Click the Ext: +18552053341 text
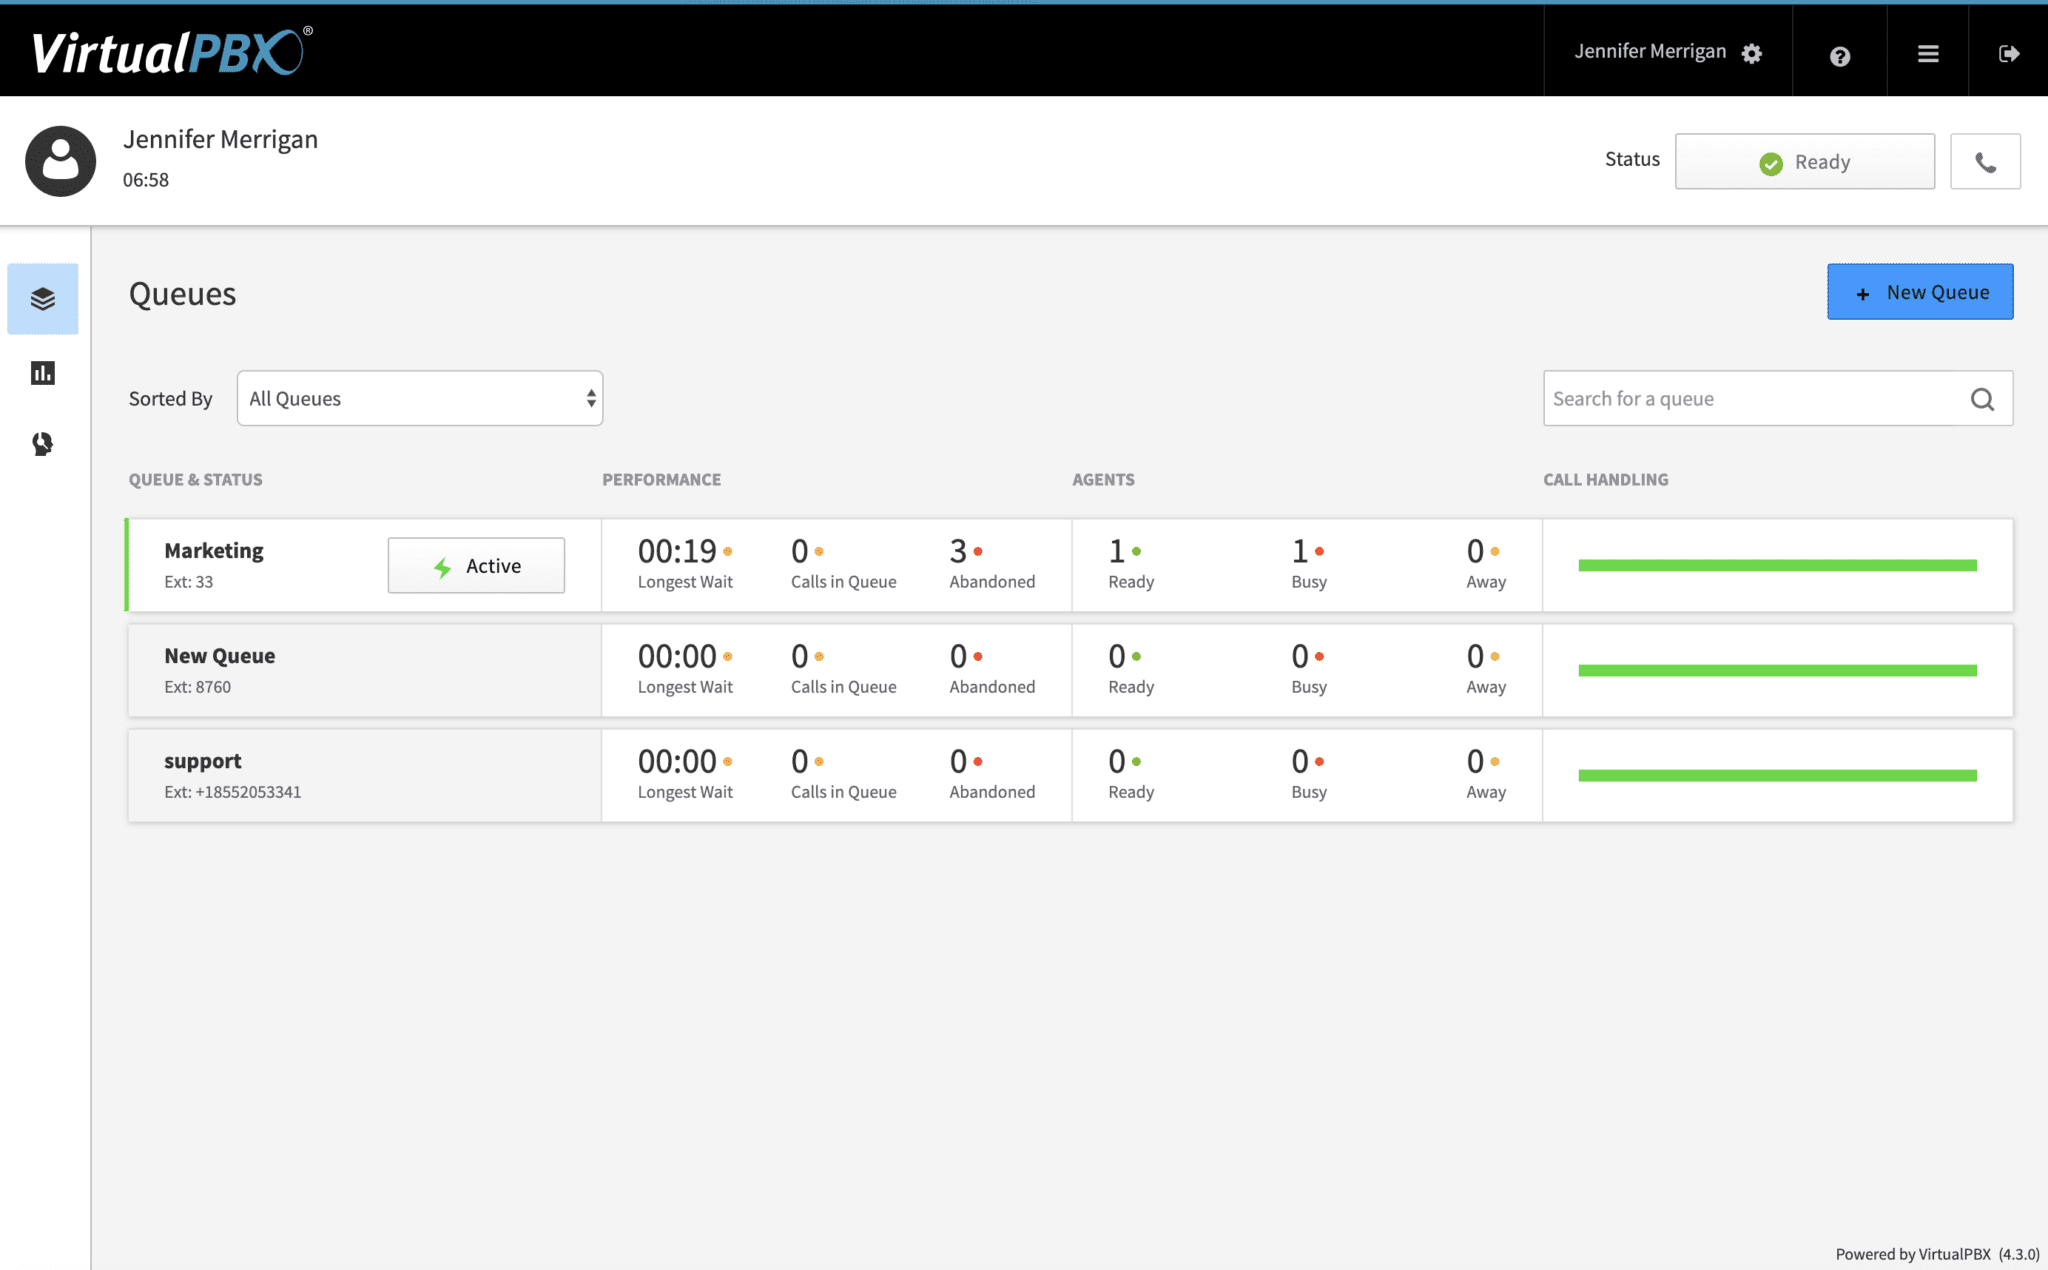 [x=232, y=792]
